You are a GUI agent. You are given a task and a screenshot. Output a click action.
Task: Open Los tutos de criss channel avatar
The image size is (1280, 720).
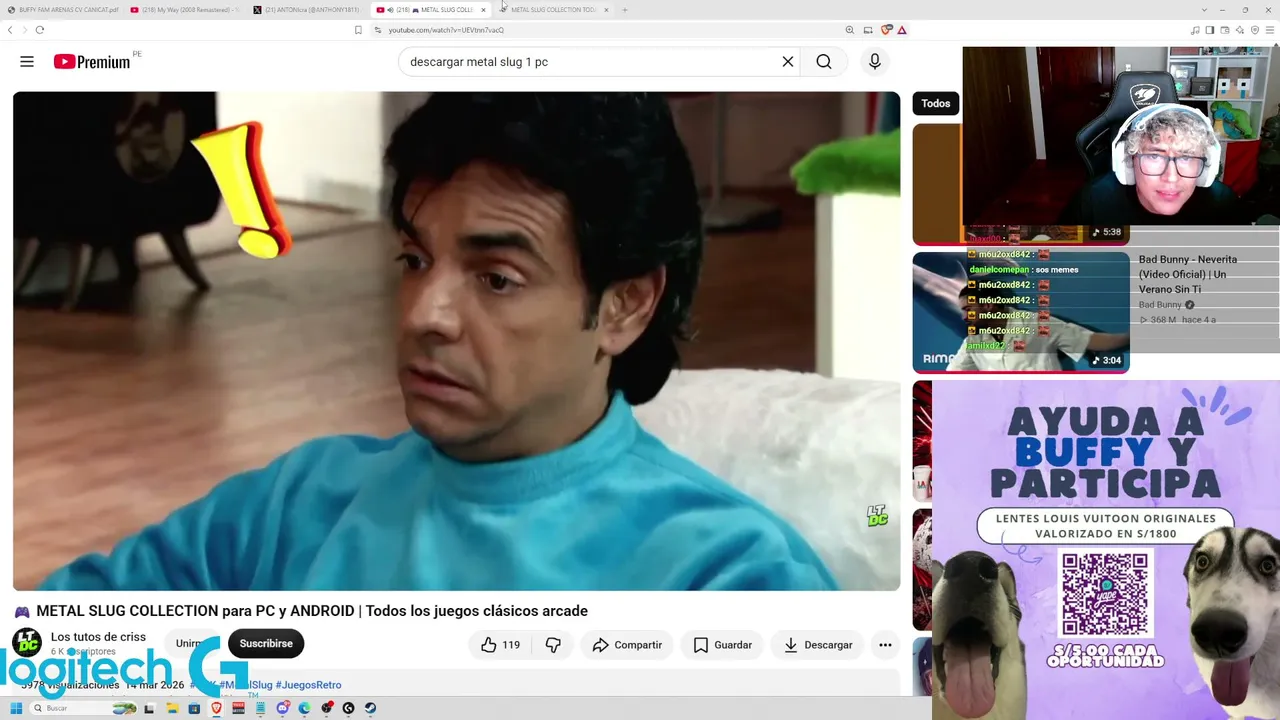pos(27,643)
